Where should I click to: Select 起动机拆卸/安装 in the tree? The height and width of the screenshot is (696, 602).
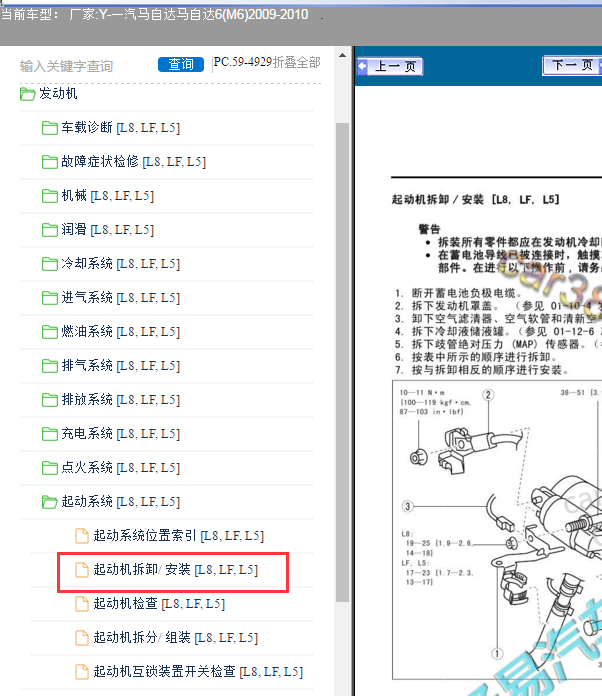click(175, 570)
